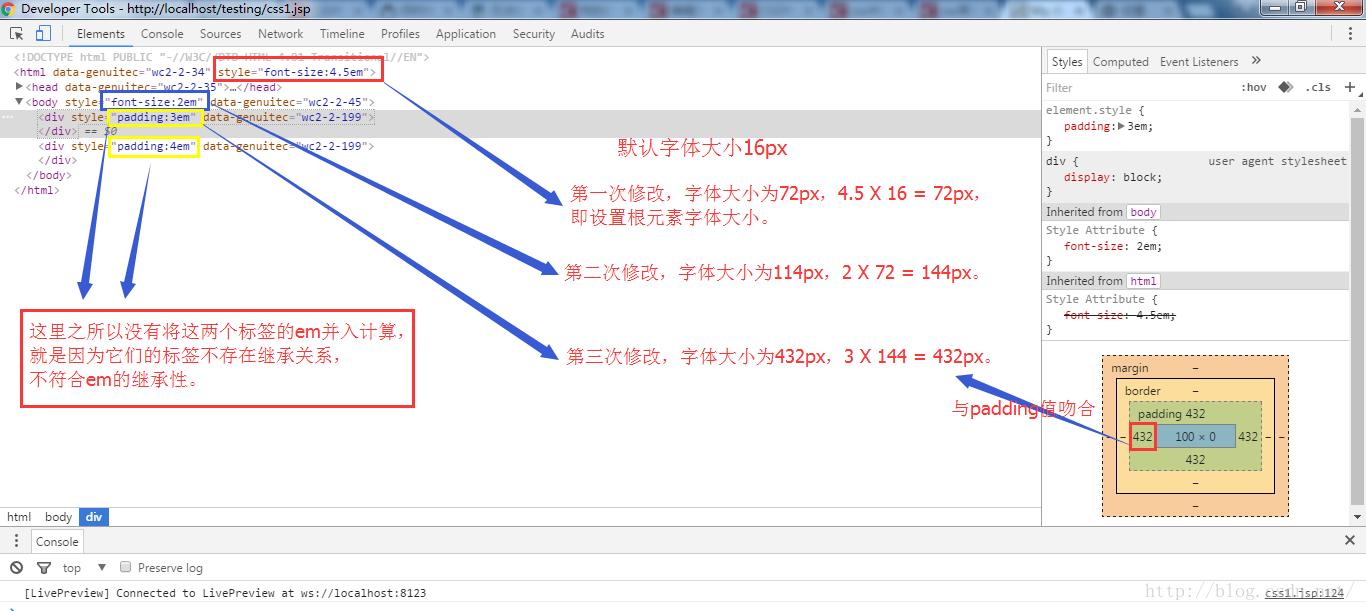The width and height of the screenshot is (1366, 611).
Task: Click the left padding 432 value in box model
Action: (x=1143, y=436)
